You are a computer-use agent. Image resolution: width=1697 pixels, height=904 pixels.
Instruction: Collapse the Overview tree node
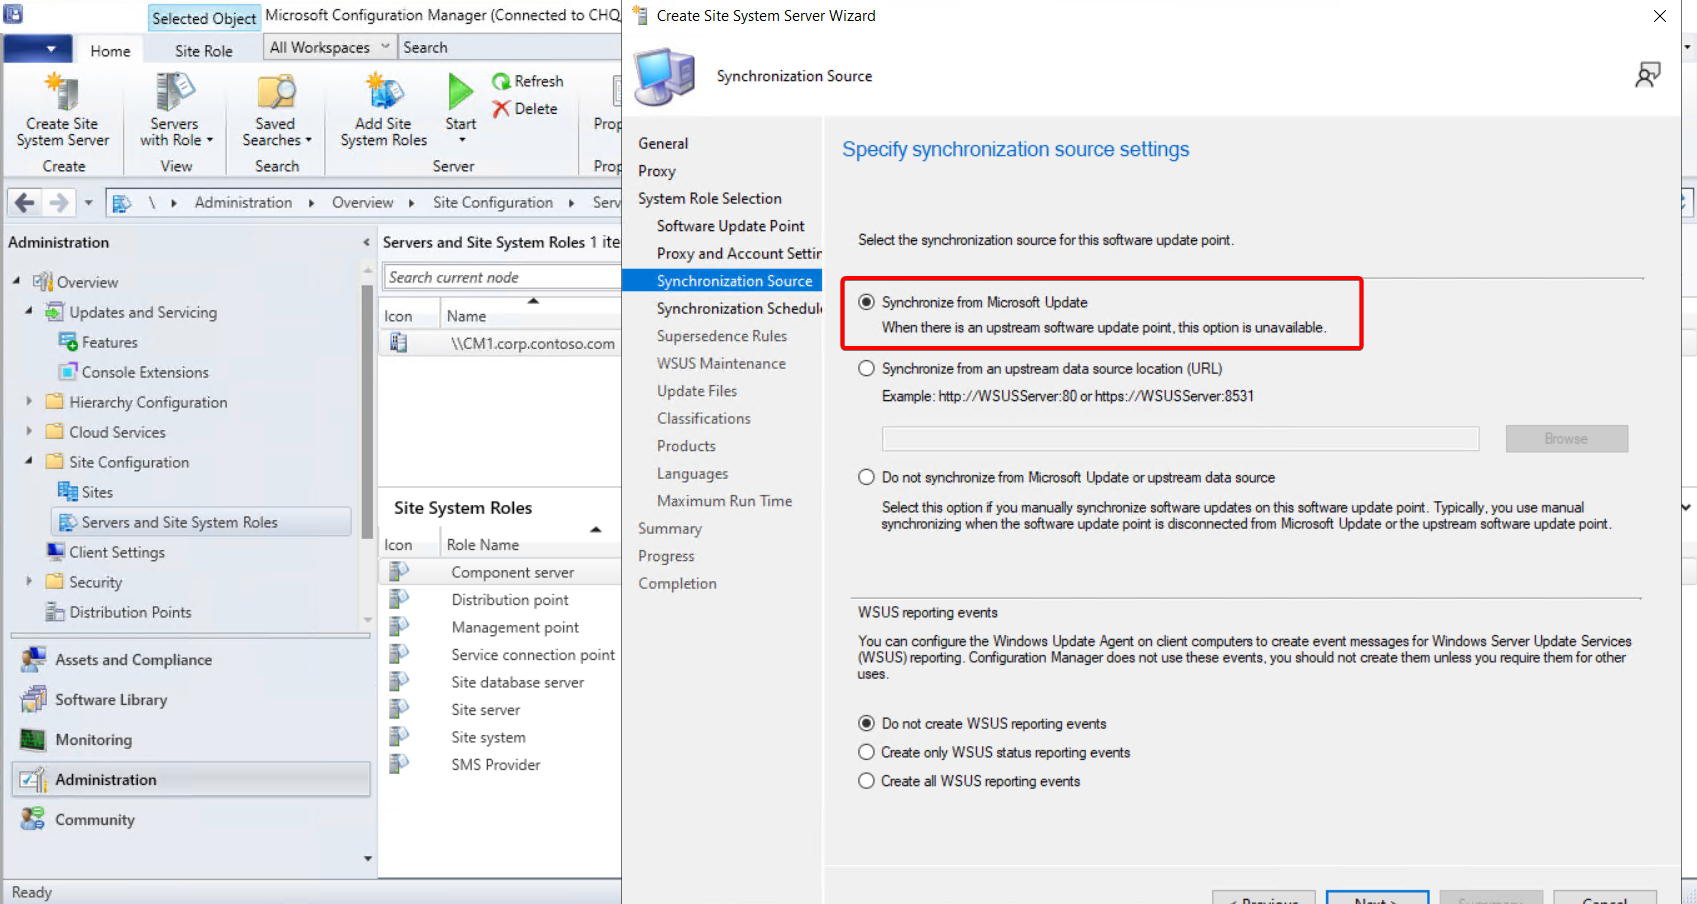[16, 281]
